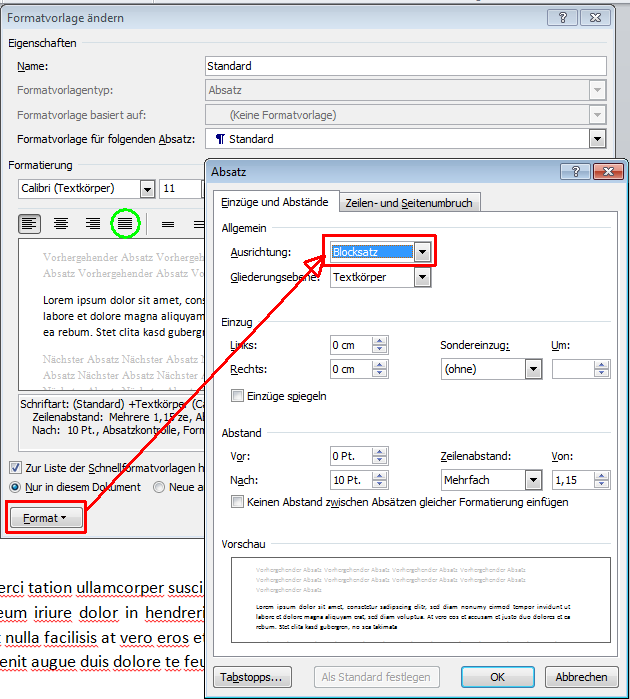Click the empty Um indent field
Image resolution: width=630 pixels, height=699 pixels.
coord(573,369)
